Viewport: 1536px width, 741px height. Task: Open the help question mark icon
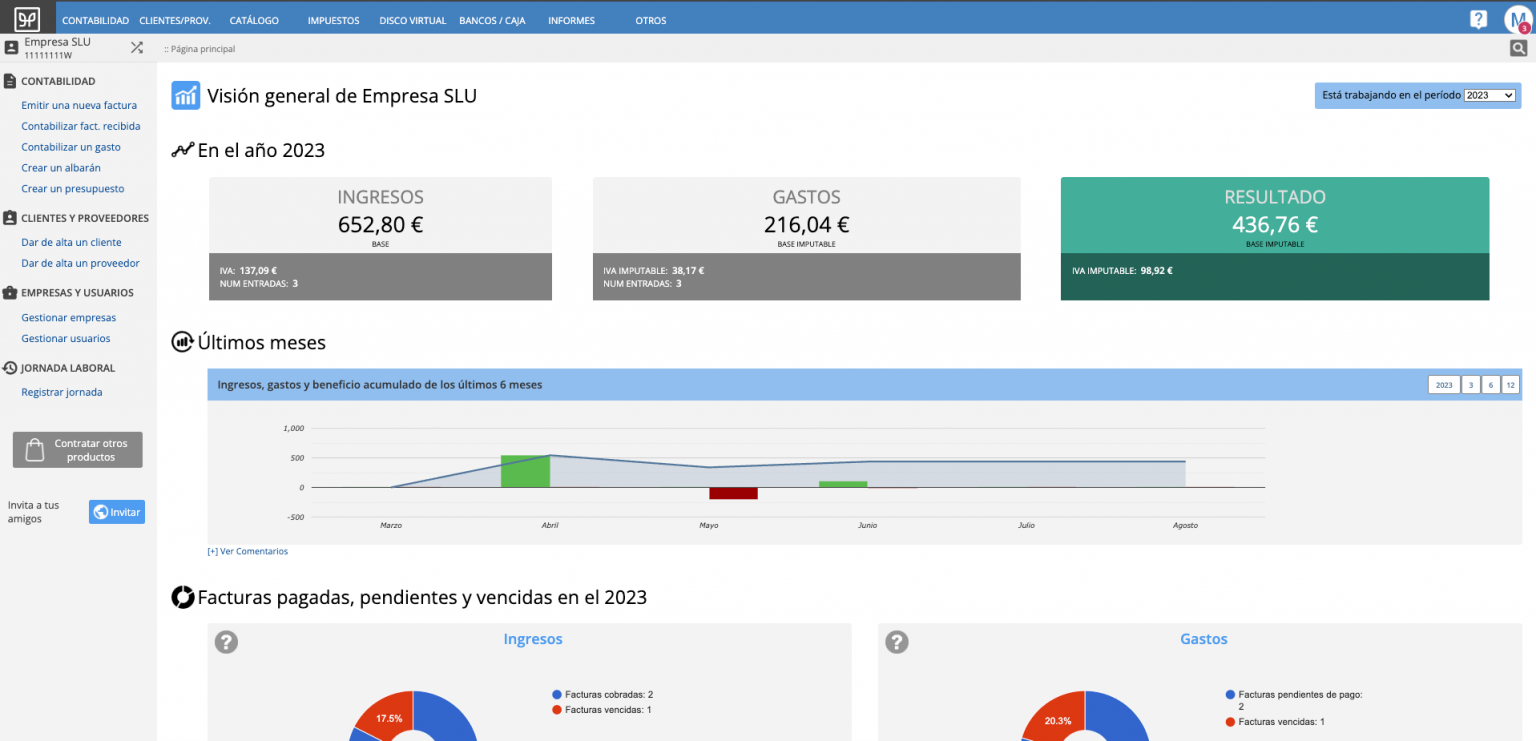point(1478,19)
